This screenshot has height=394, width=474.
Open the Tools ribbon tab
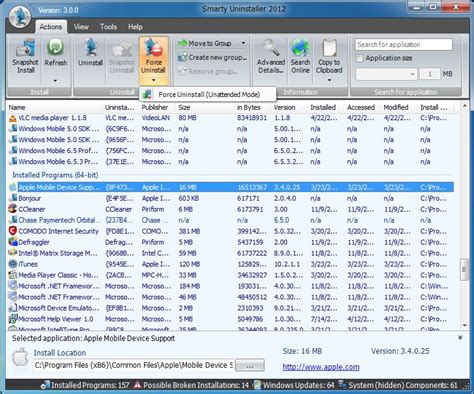109,27
